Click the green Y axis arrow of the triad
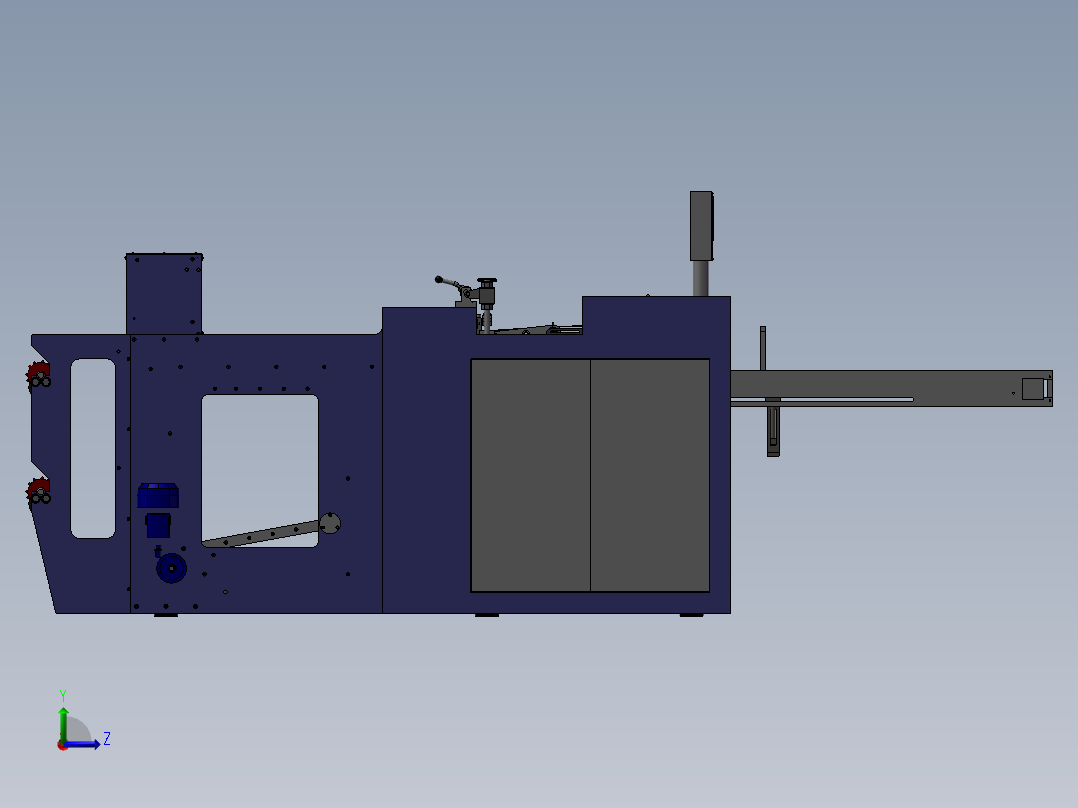The width and height of the screenshot is (1078, 808). (63, 723)
